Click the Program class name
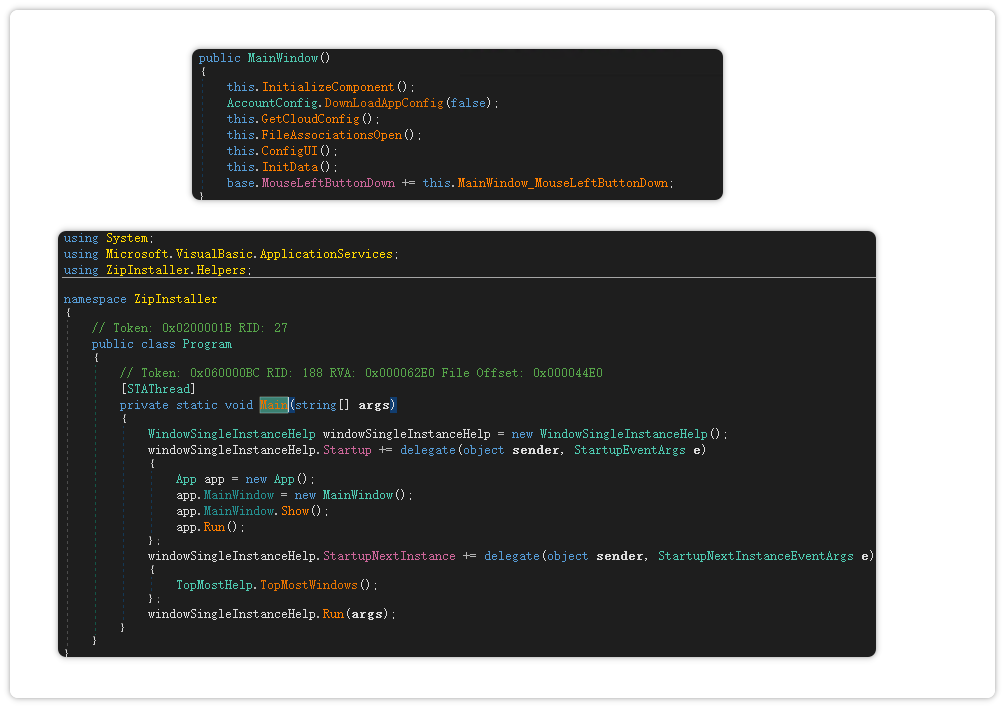The width and height of the screenshot is (1005, 708). tap(206, 344)
